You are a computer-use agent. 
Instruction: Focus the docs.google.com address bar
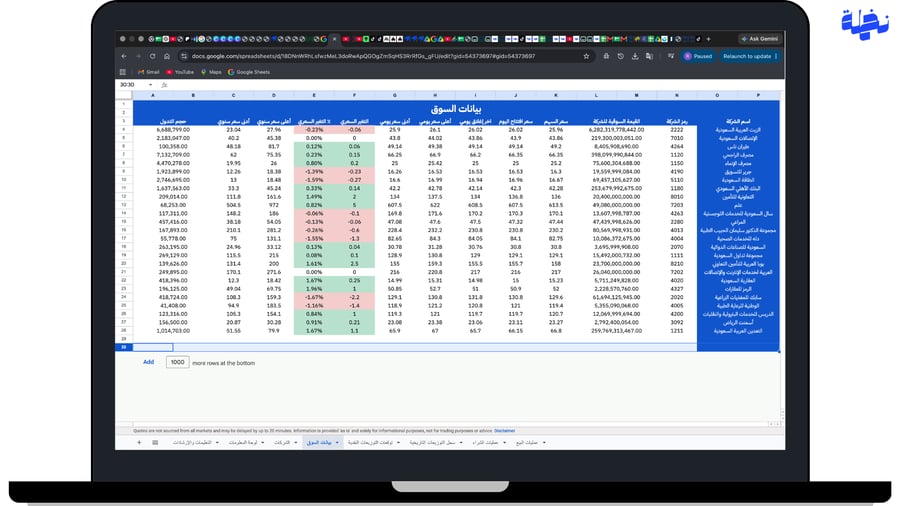(379, 56)
